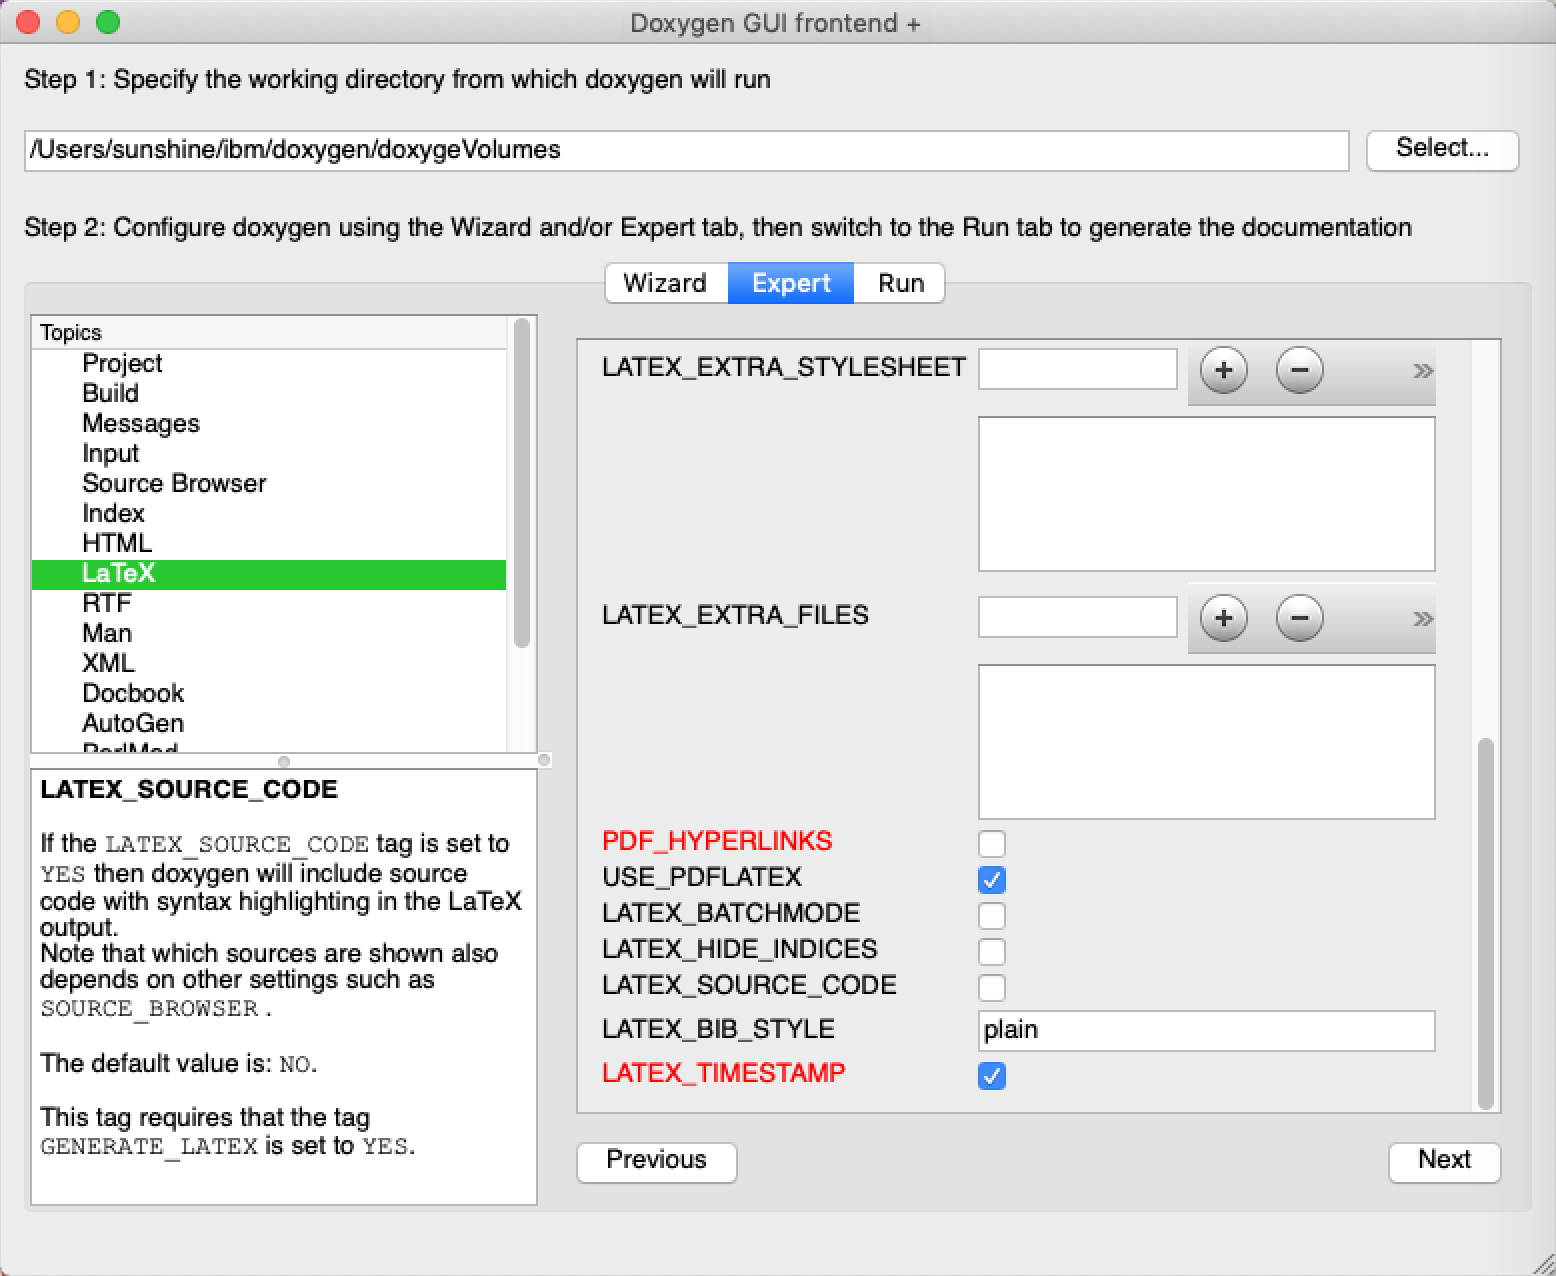Remove LATEX_EXTRA_FILES entry with minus icon
This screenshot has height=1276, width=1556.
click(1299, 619)
